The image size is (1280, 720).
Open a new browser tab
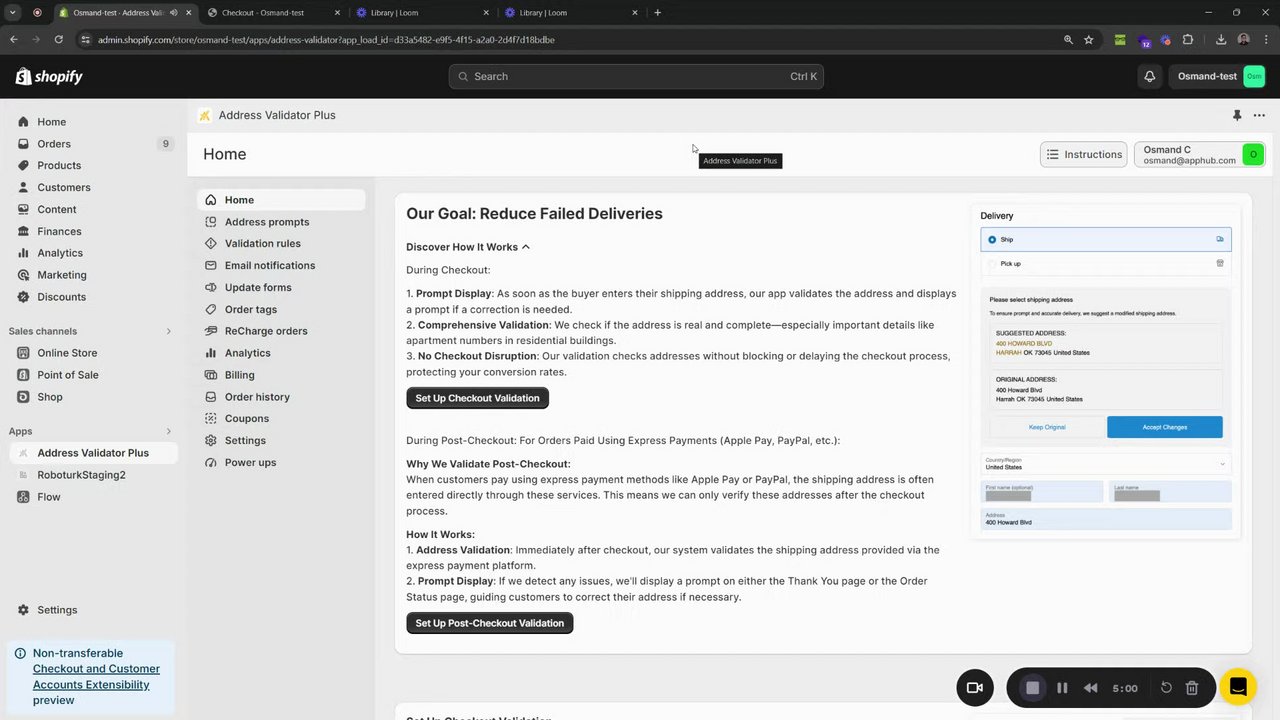(x=657, y=12)
